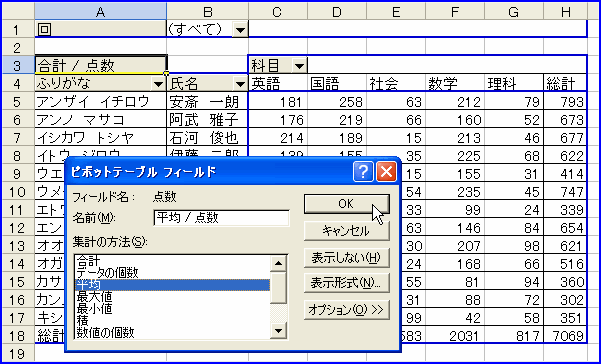Screen dimensions: 601x364
Task: Select column C header
Action: [278, 11]
